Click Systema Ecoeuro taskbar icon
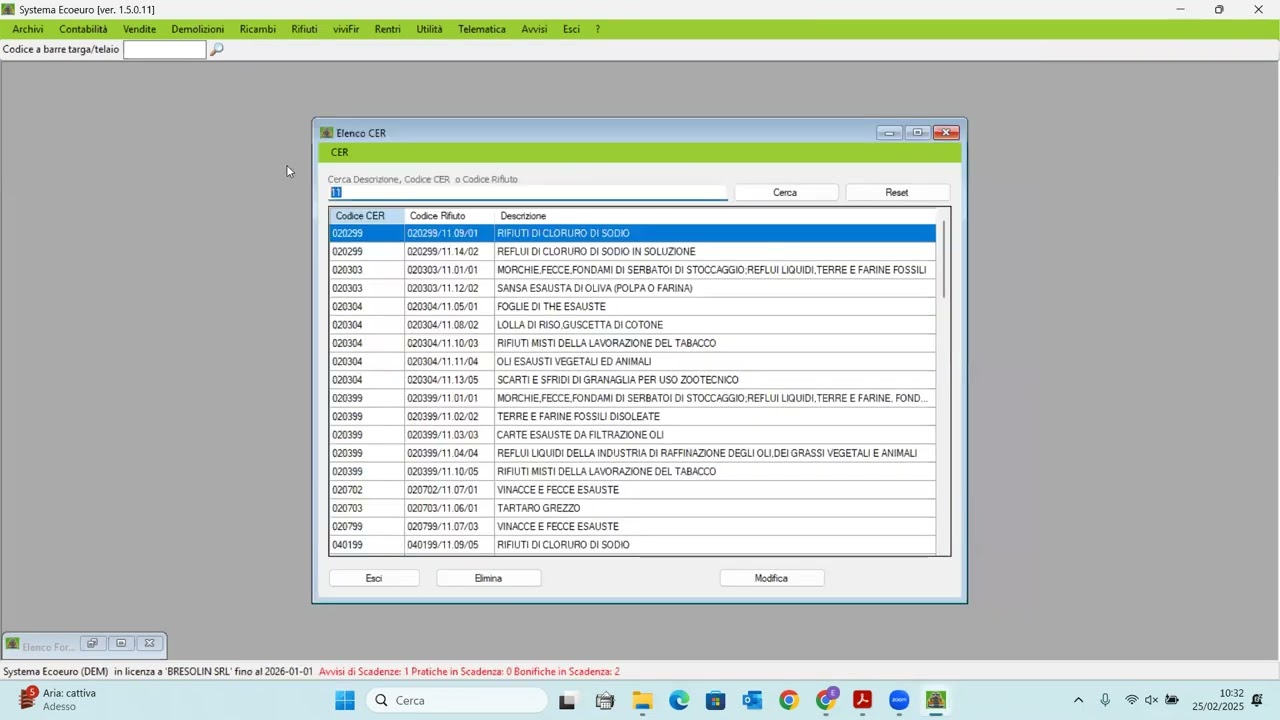This screenshot has width=1280, height=720. tap(936, 700)
